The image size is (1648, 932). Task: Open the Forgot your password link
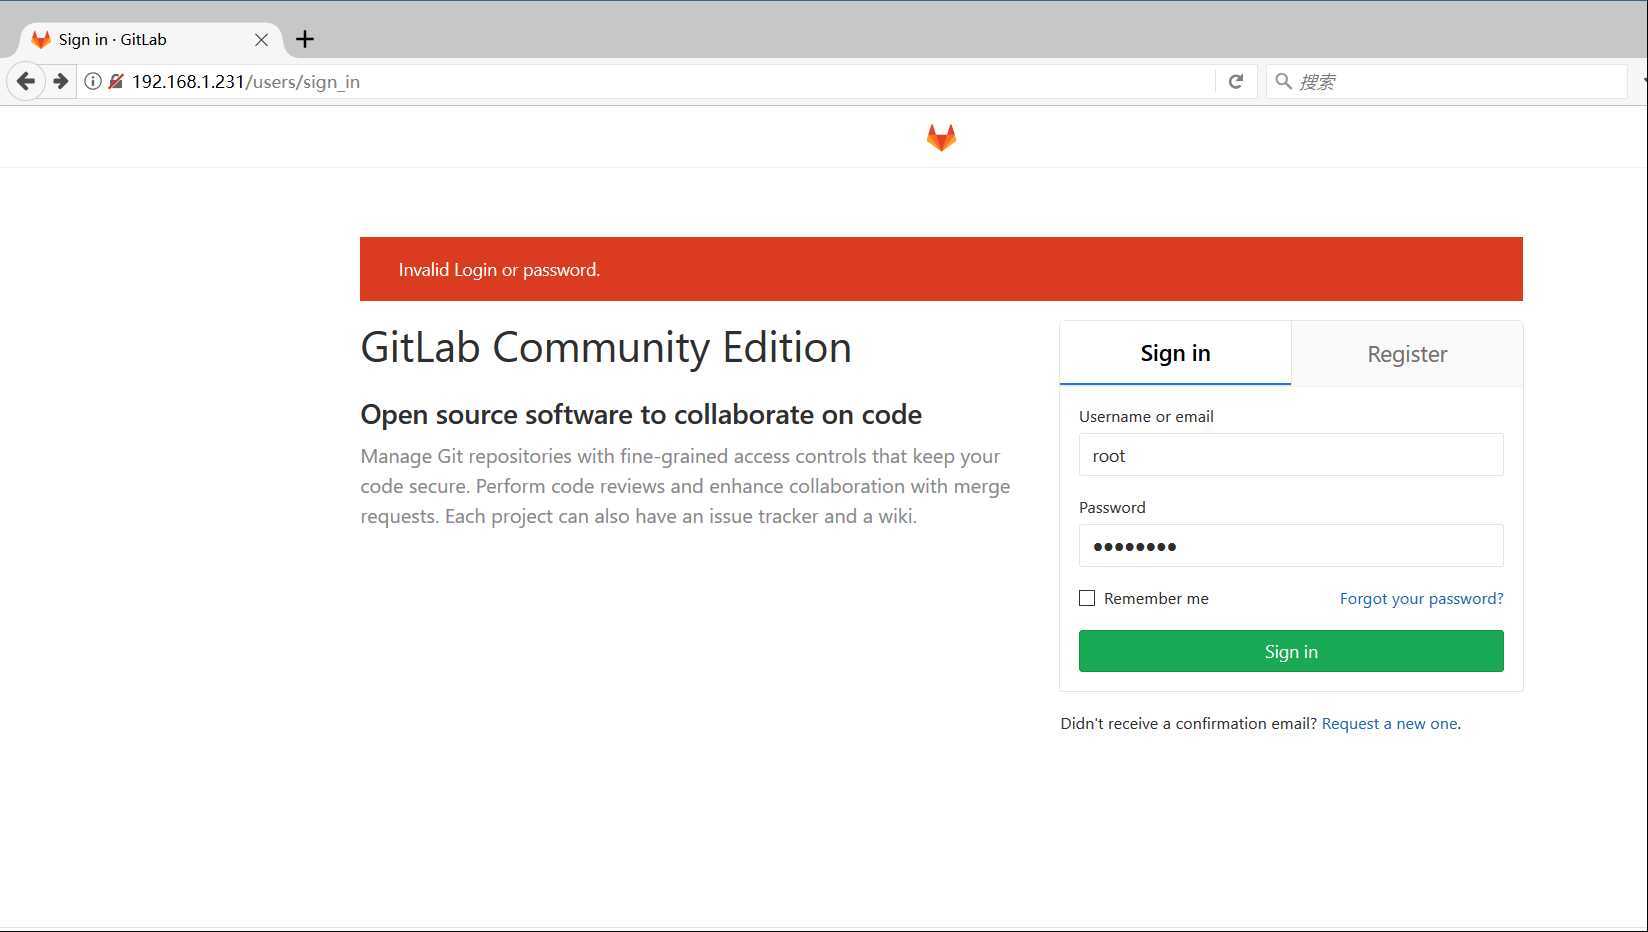[1421, 598]
